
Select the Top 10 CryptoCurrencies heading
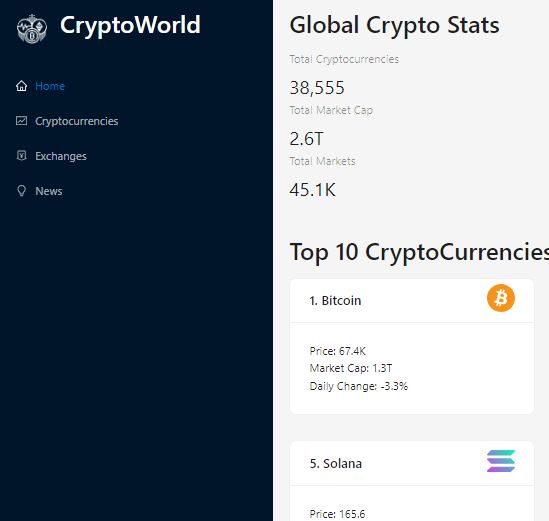(x=419, y=252)
